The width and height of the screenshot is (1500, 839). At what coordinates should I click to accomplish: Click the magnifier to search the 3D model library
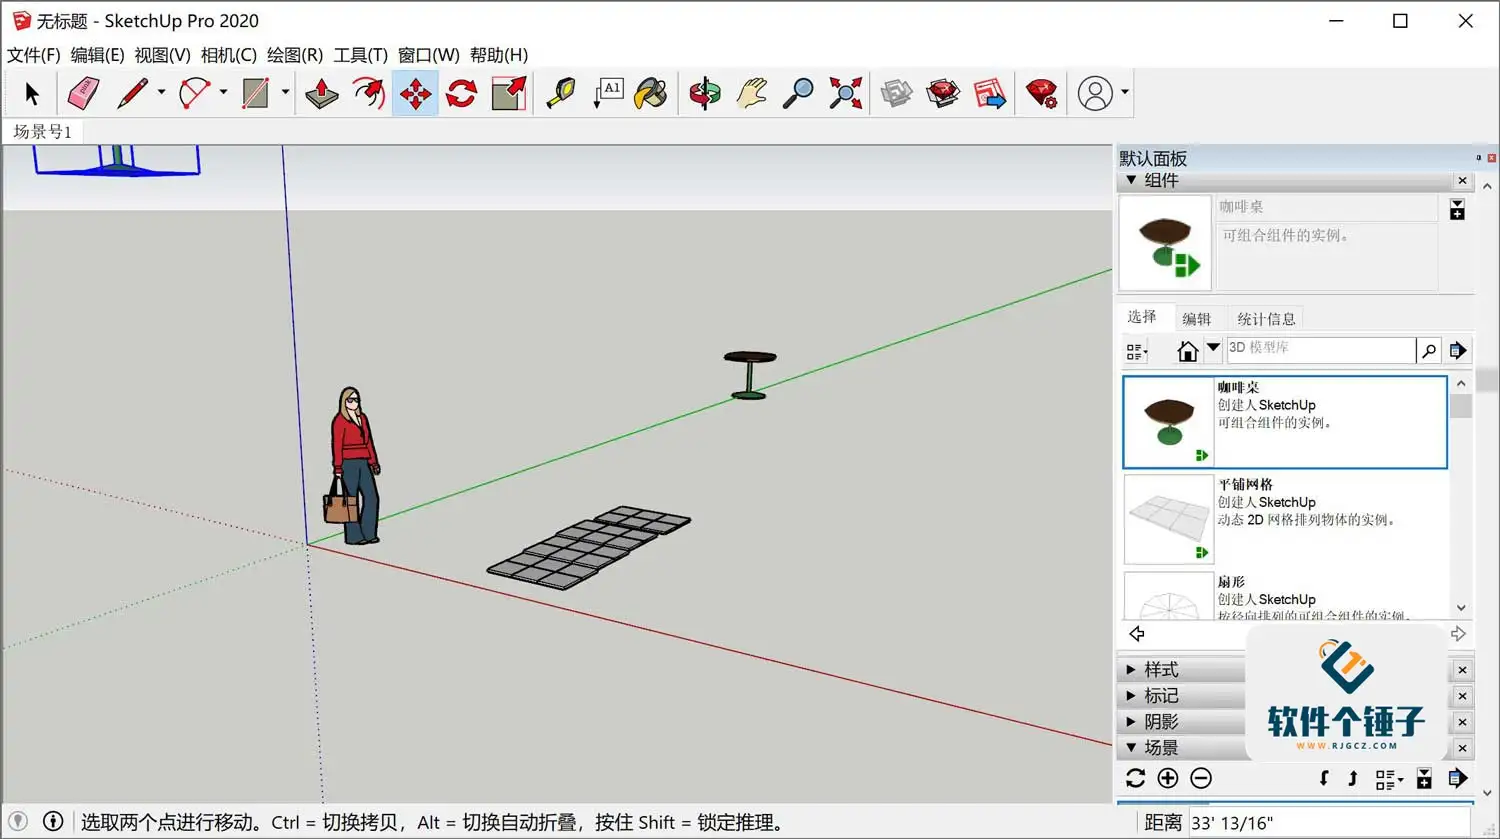[1428, 350]
